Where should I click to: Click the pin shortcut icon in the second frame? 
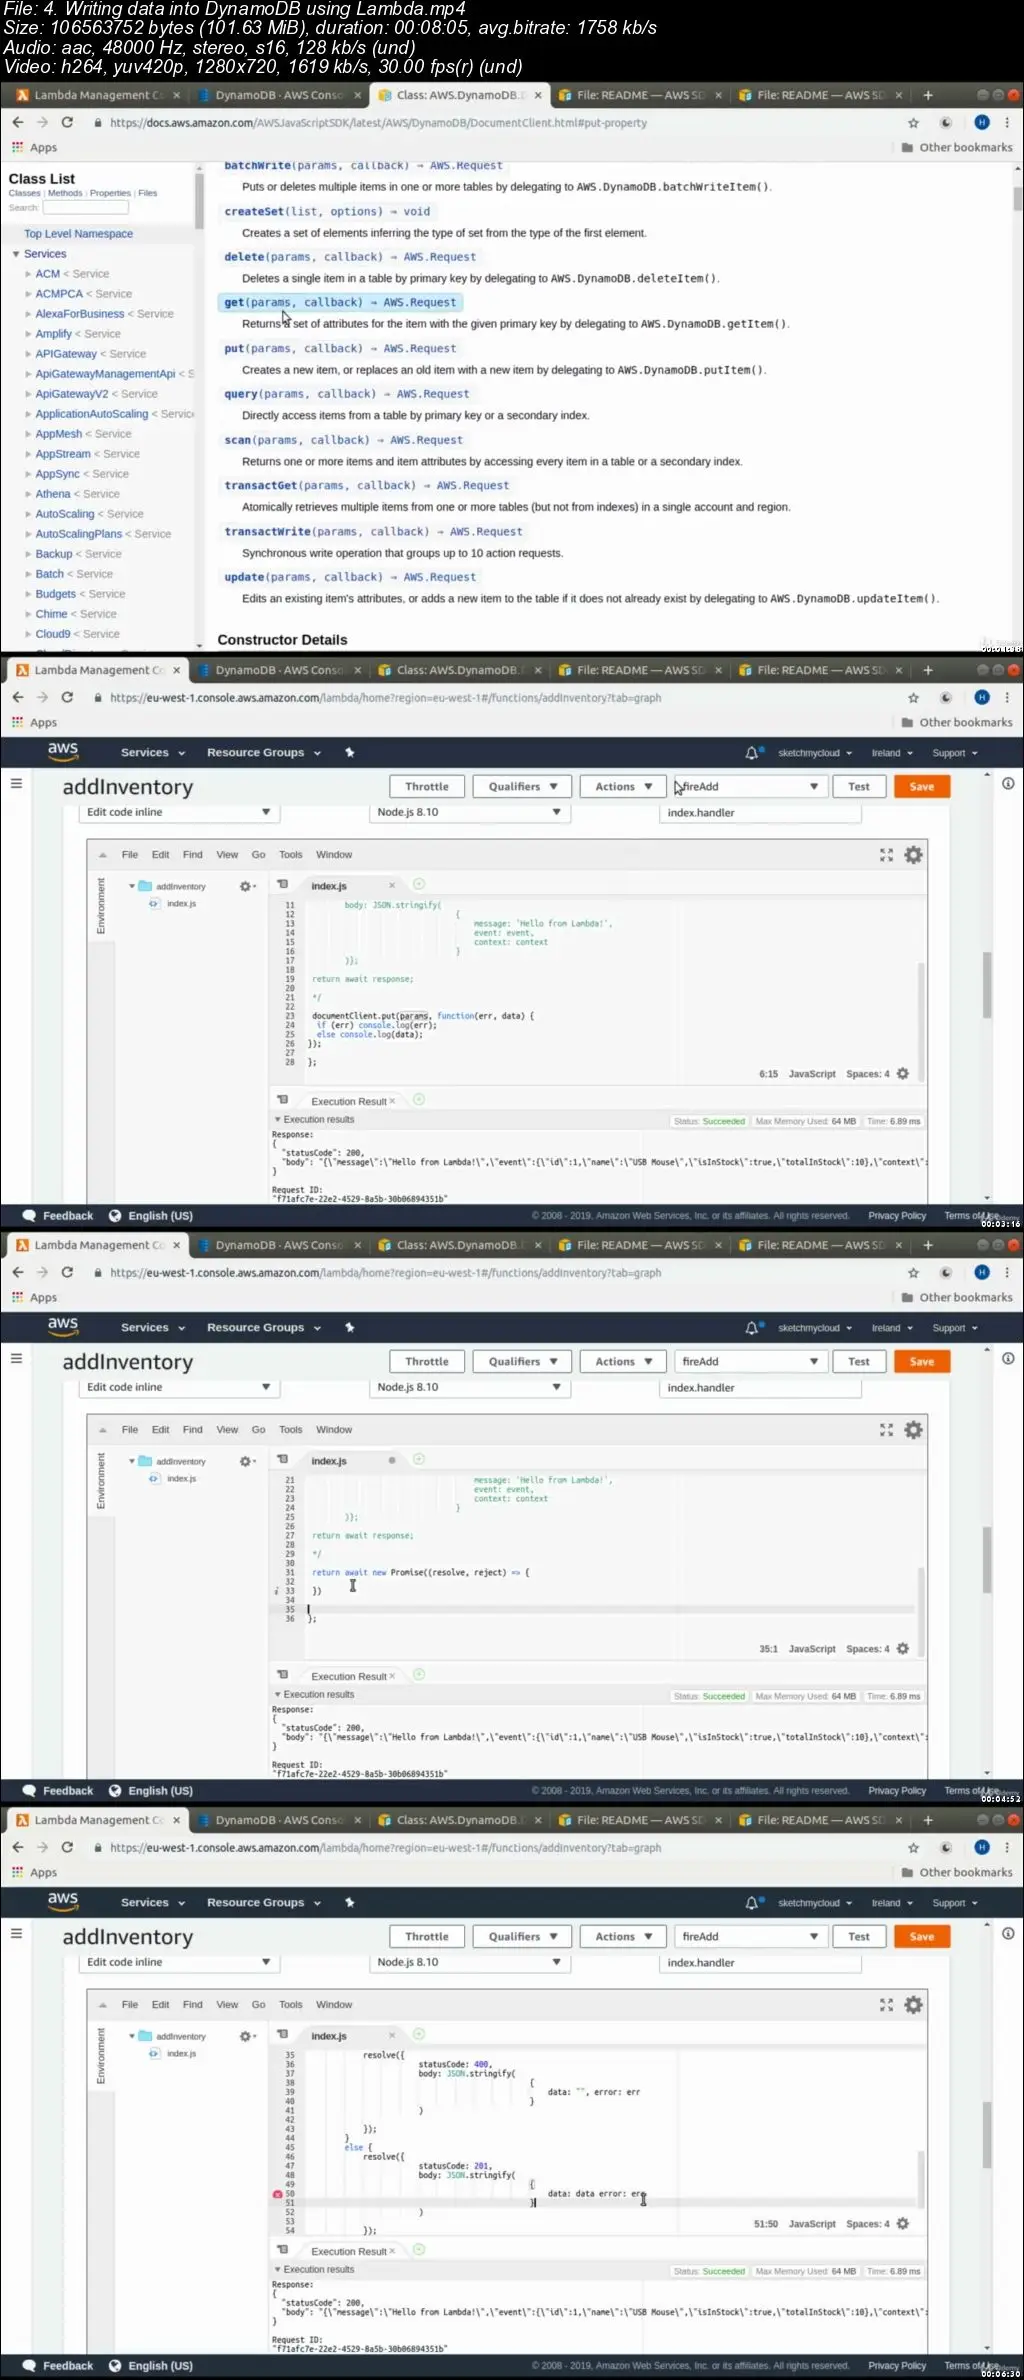pos(350,753)
